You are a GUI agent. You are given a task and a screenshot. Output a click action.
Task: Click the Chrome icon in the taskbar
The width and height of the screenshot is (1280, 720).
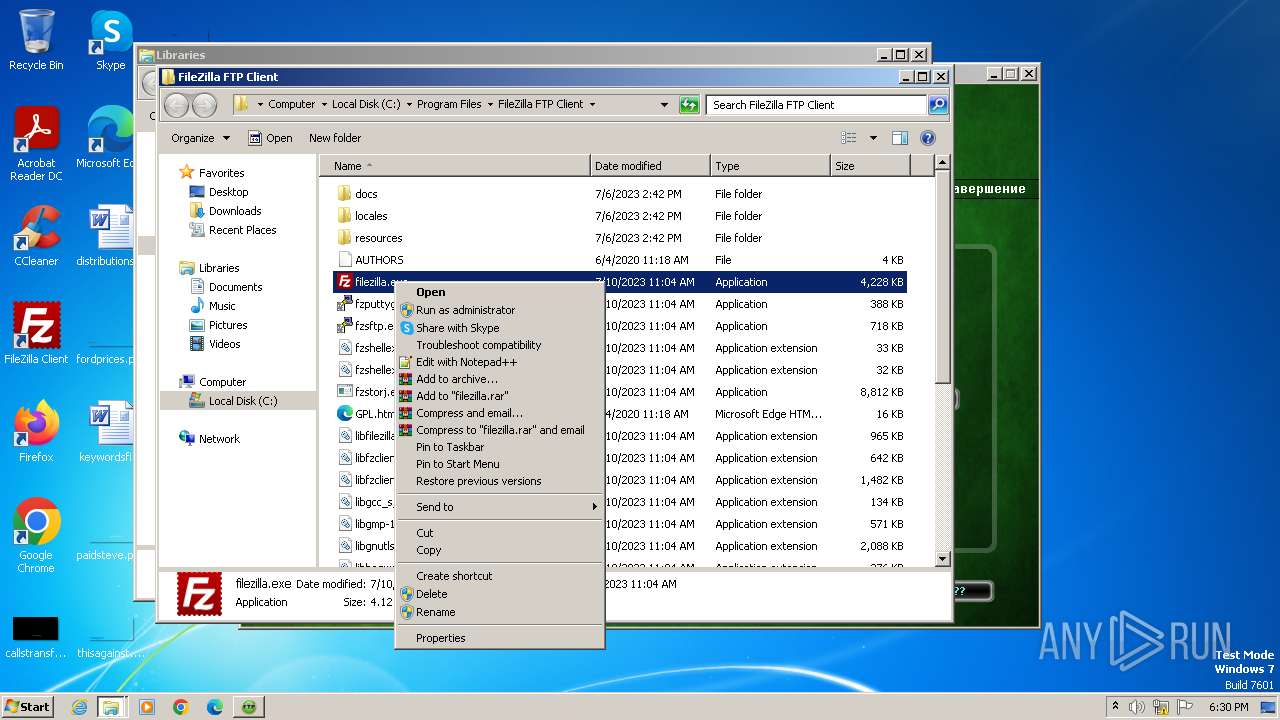click(x=181, y=707)
